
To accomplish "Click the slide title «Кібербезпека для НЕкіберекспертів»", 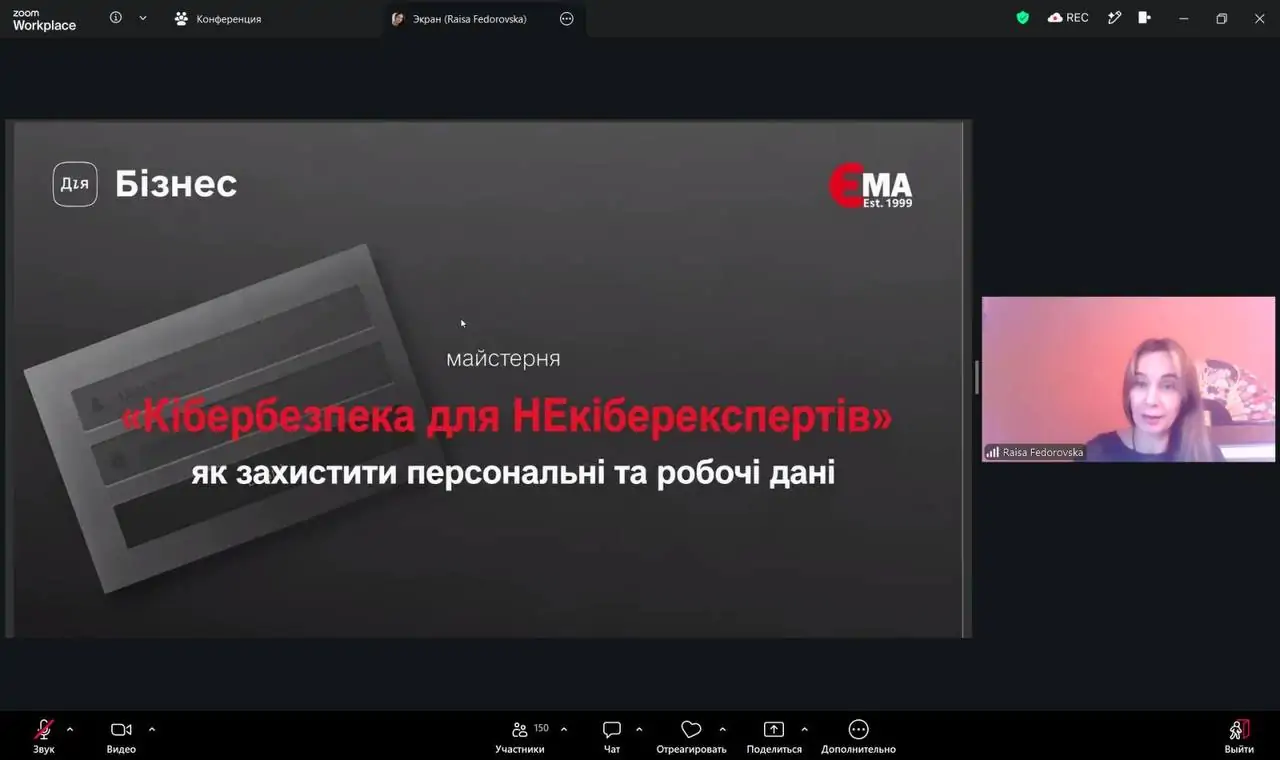I will [x=507, y=418].
